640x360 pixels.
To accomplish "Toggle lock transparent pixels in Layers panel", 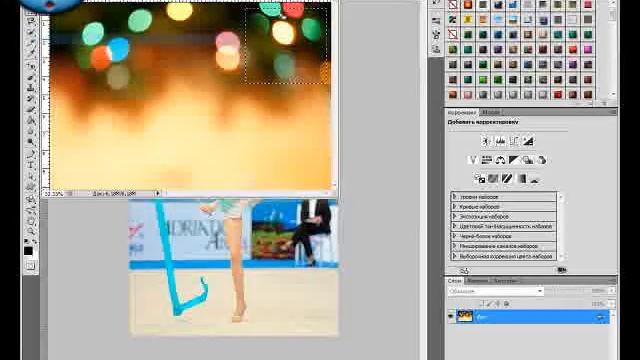I will [x=482, y=304].
